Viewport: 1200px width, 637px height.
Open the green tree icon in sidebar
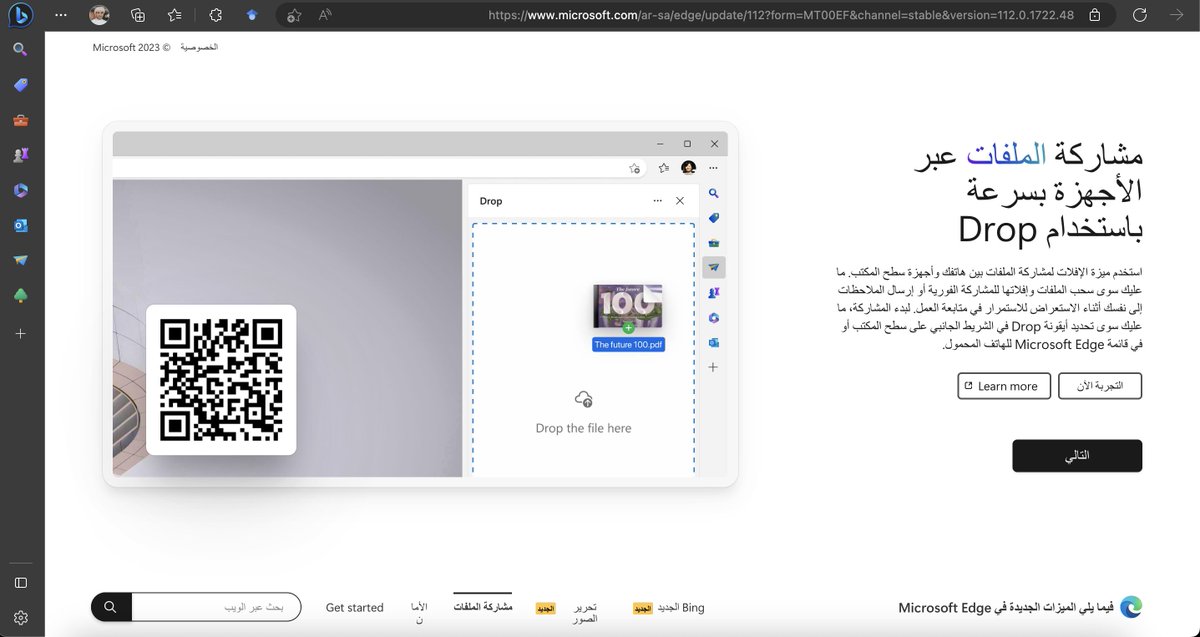pos(20,295)
